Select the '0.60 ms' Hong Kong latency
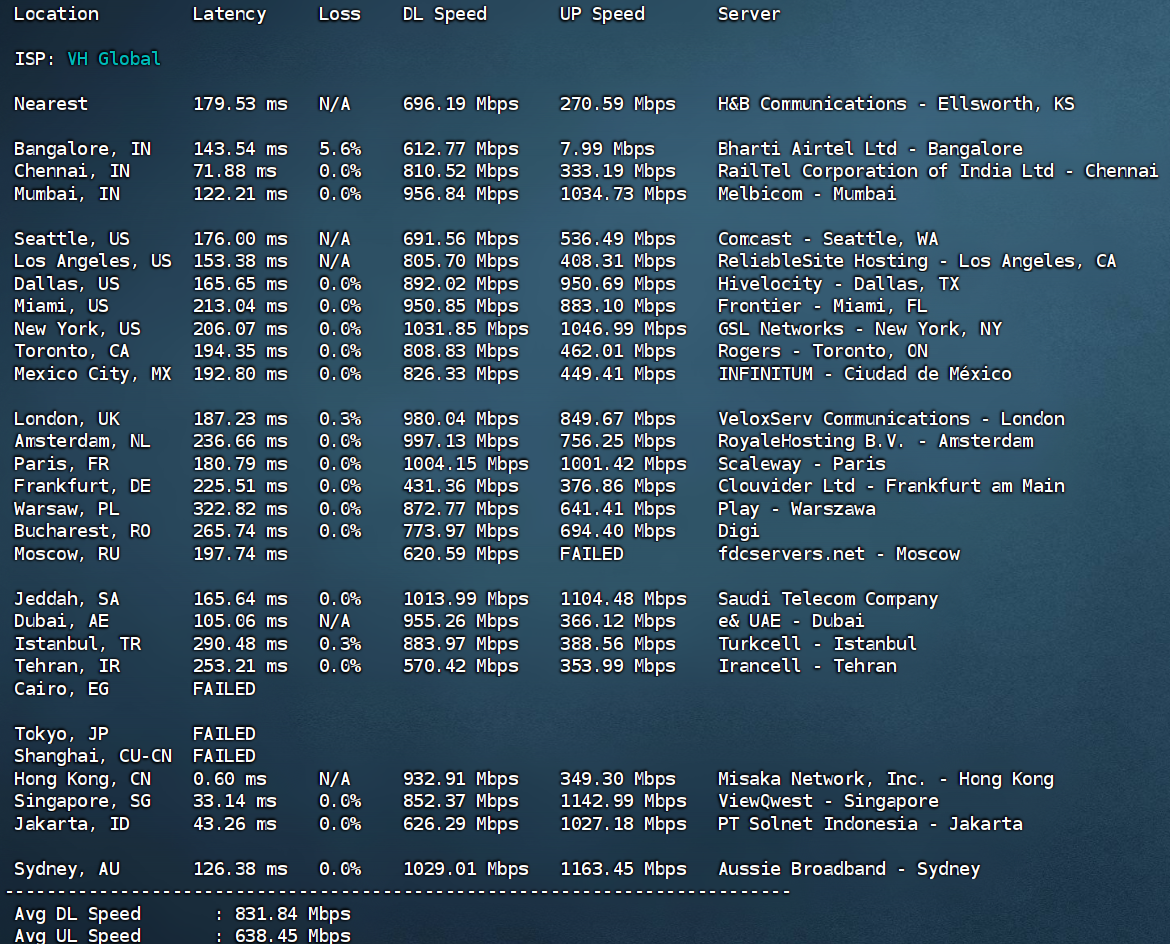This screenshot has width=1170, height=944. (230, 779)
